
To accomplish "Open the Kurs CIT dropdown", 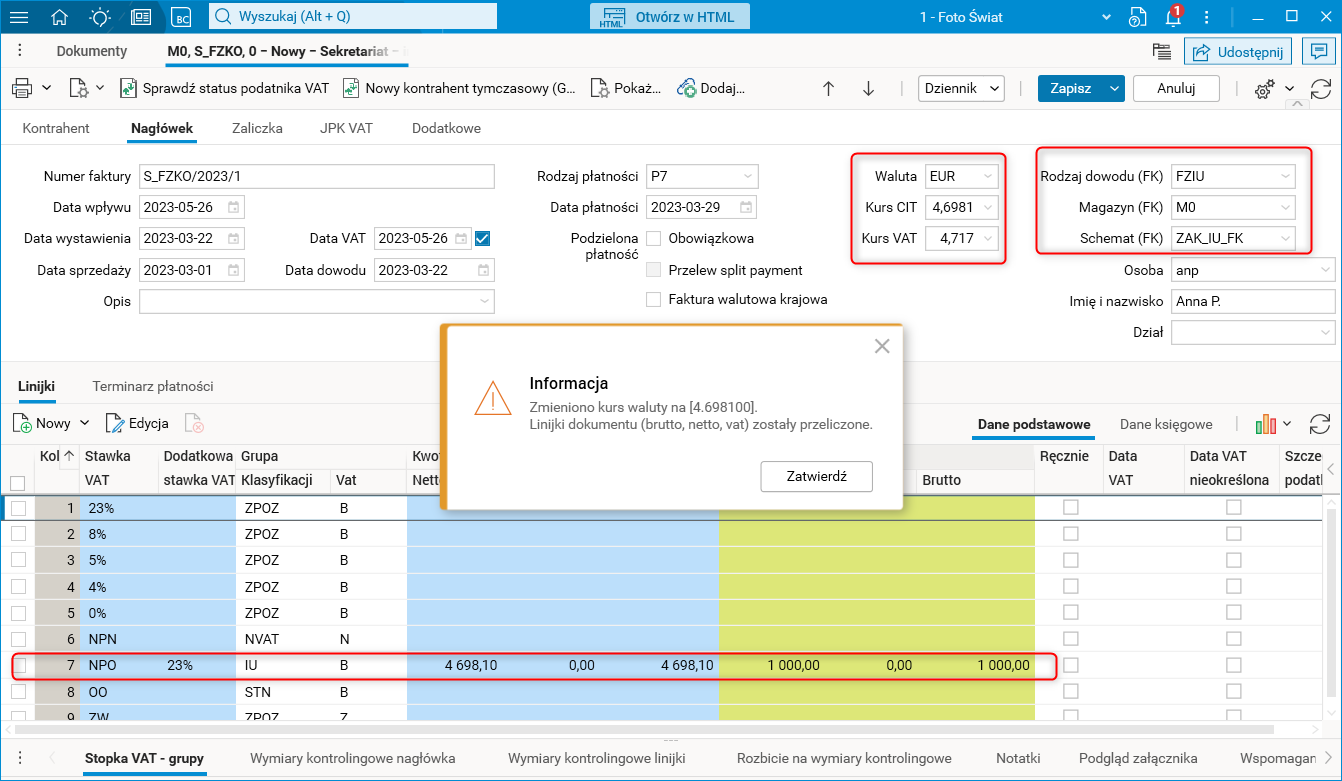I will [x=988, y=207].
